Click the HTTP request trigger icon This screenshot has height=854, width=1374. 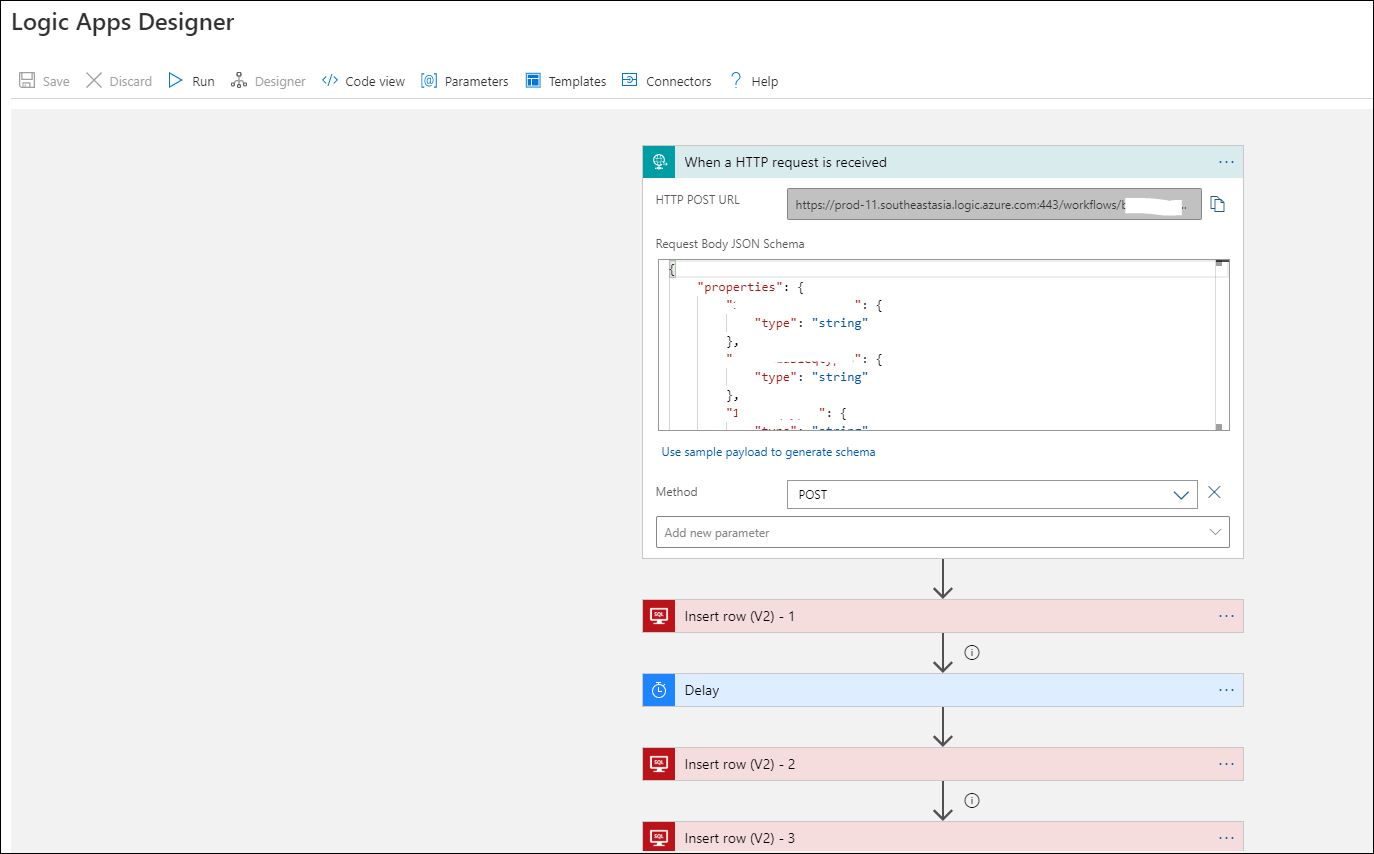pyautogui.click(x=659, y=162)
